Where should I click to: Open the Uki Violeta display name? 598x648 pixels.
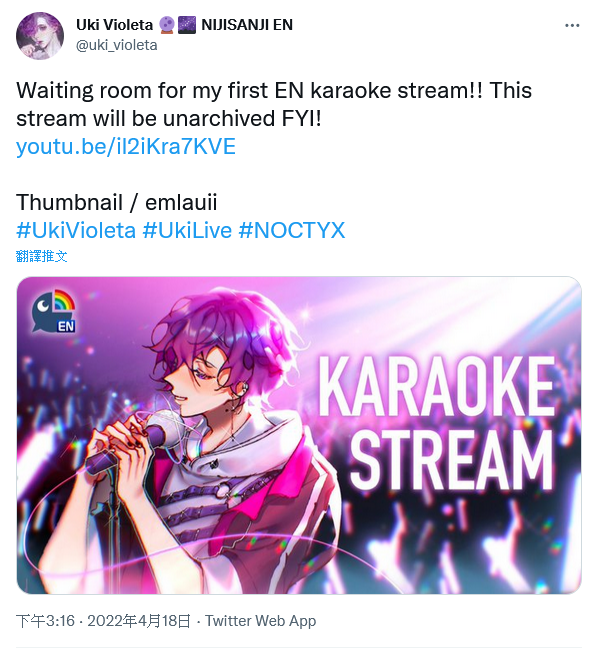pyautogui.click(x=114, y=25)
